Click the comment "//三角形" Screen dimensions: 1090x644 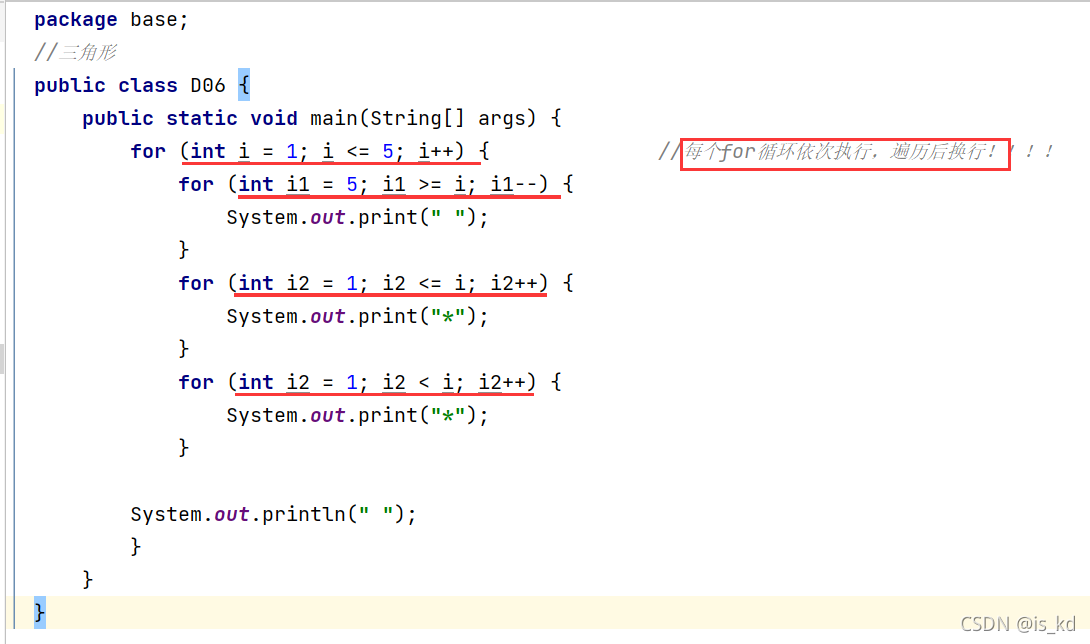coord(75,52)
